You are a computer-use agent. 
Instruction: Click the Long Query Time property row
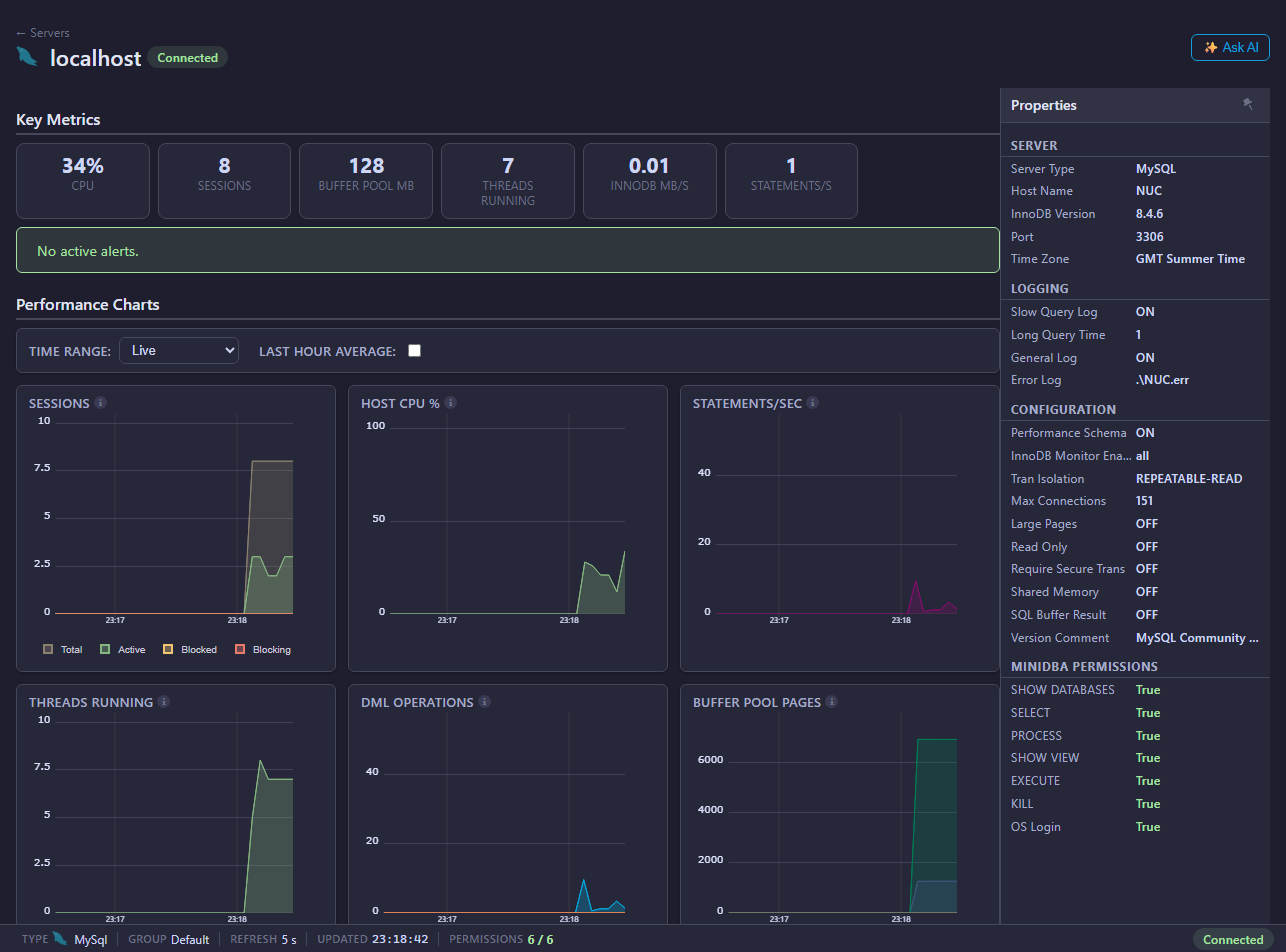(1135, 335)
